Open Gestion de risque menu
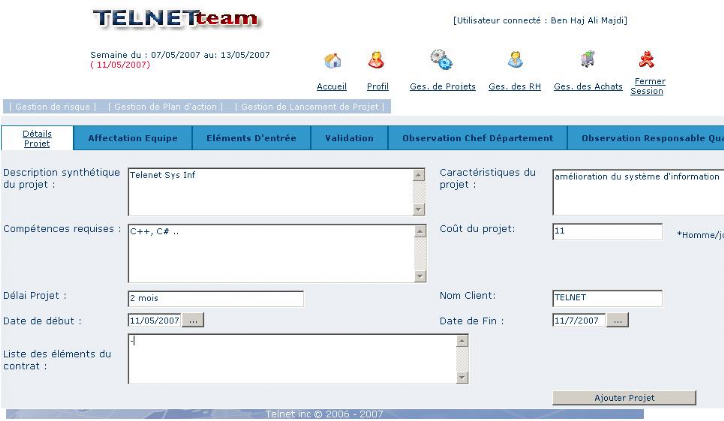The width and height of the screenshot is (724, 421). pos(53,107)
